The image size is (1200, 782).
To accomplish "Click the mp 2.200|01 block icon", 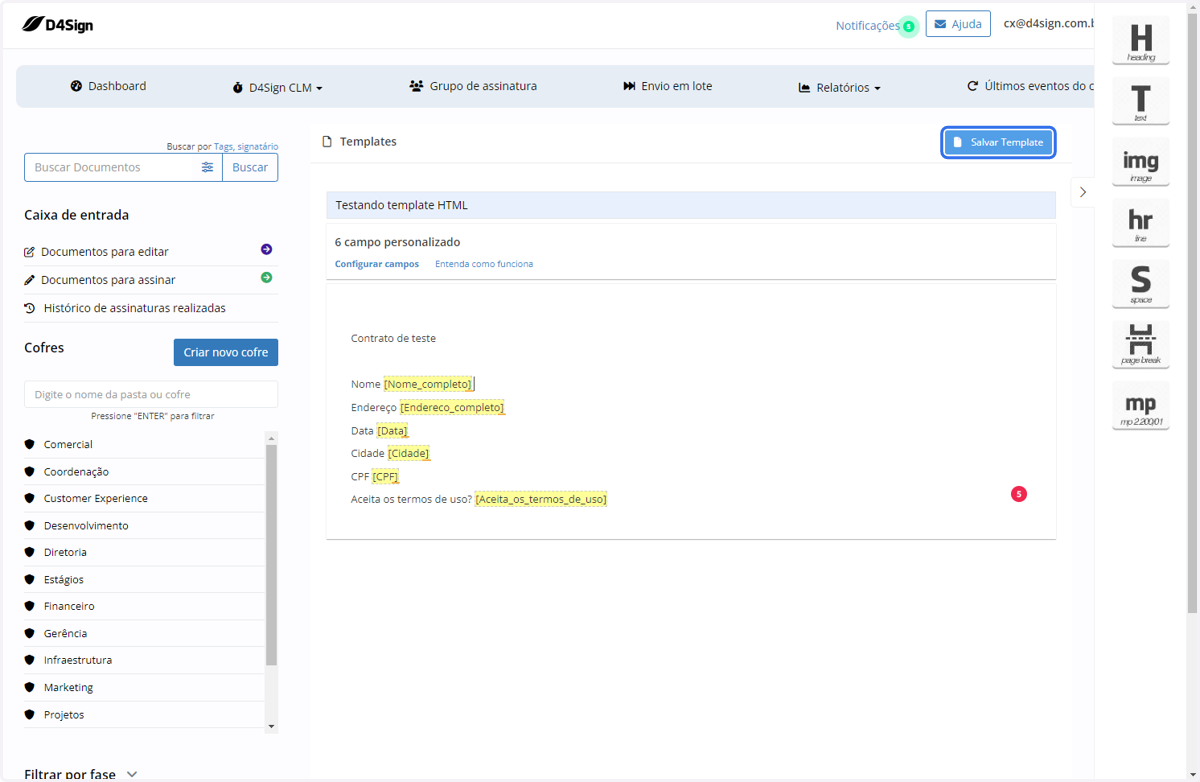I will point(1141,406).
